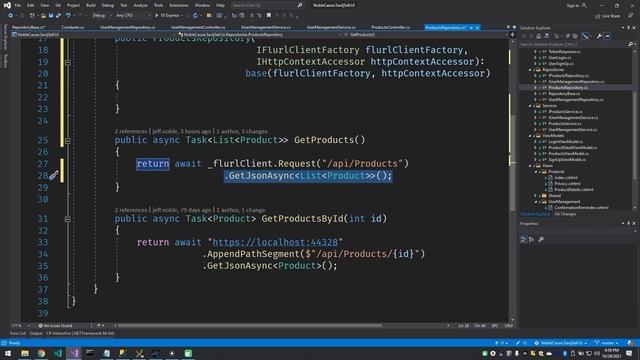Screen dimensions: 640x360
Task: Click the Home icon in Solution Explorer toolbar
Action: pos(538,36)
